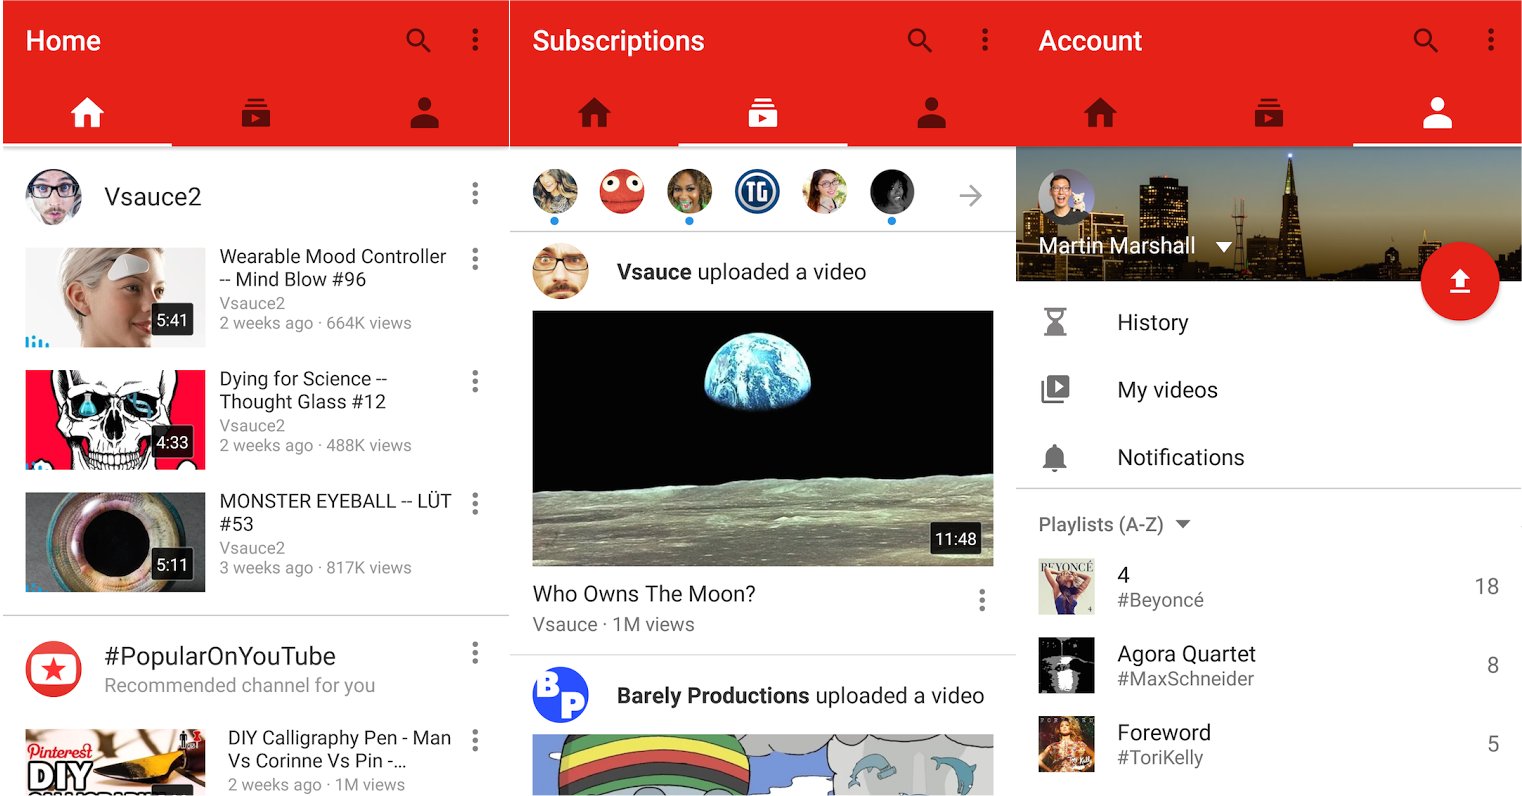Open more options for Vsauce2 channel section

[x=475, y=194]
